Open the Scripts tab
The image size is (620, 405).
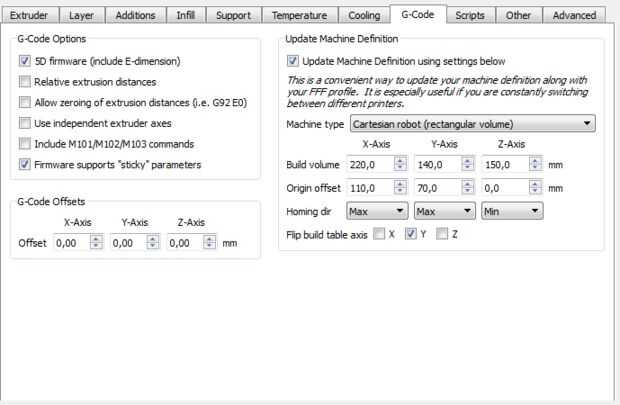click(x=470, y=15)
